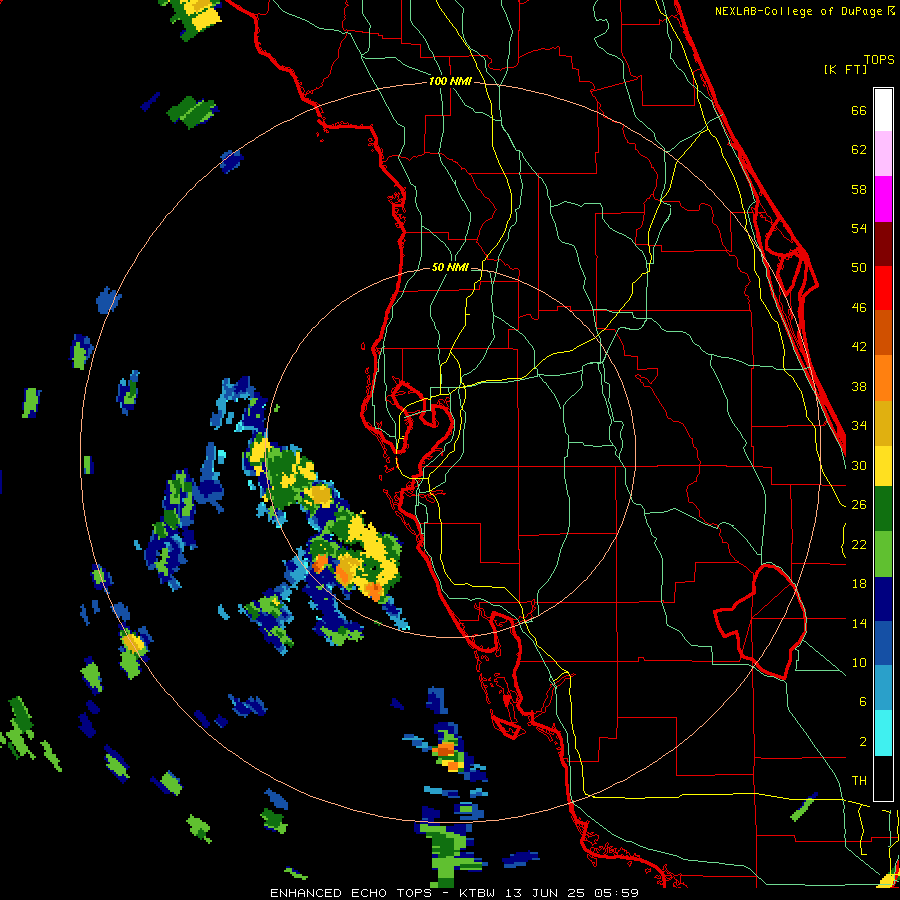Click the '13 JUN 25' date text
This screenshot has height=900, width=900.
click(x=544, y=893)
